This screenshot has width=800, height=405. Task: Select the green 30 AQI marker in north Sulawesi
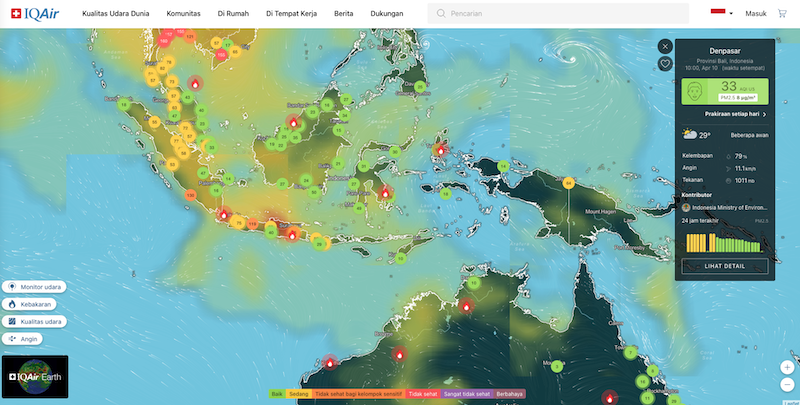[x=394, y=151]
